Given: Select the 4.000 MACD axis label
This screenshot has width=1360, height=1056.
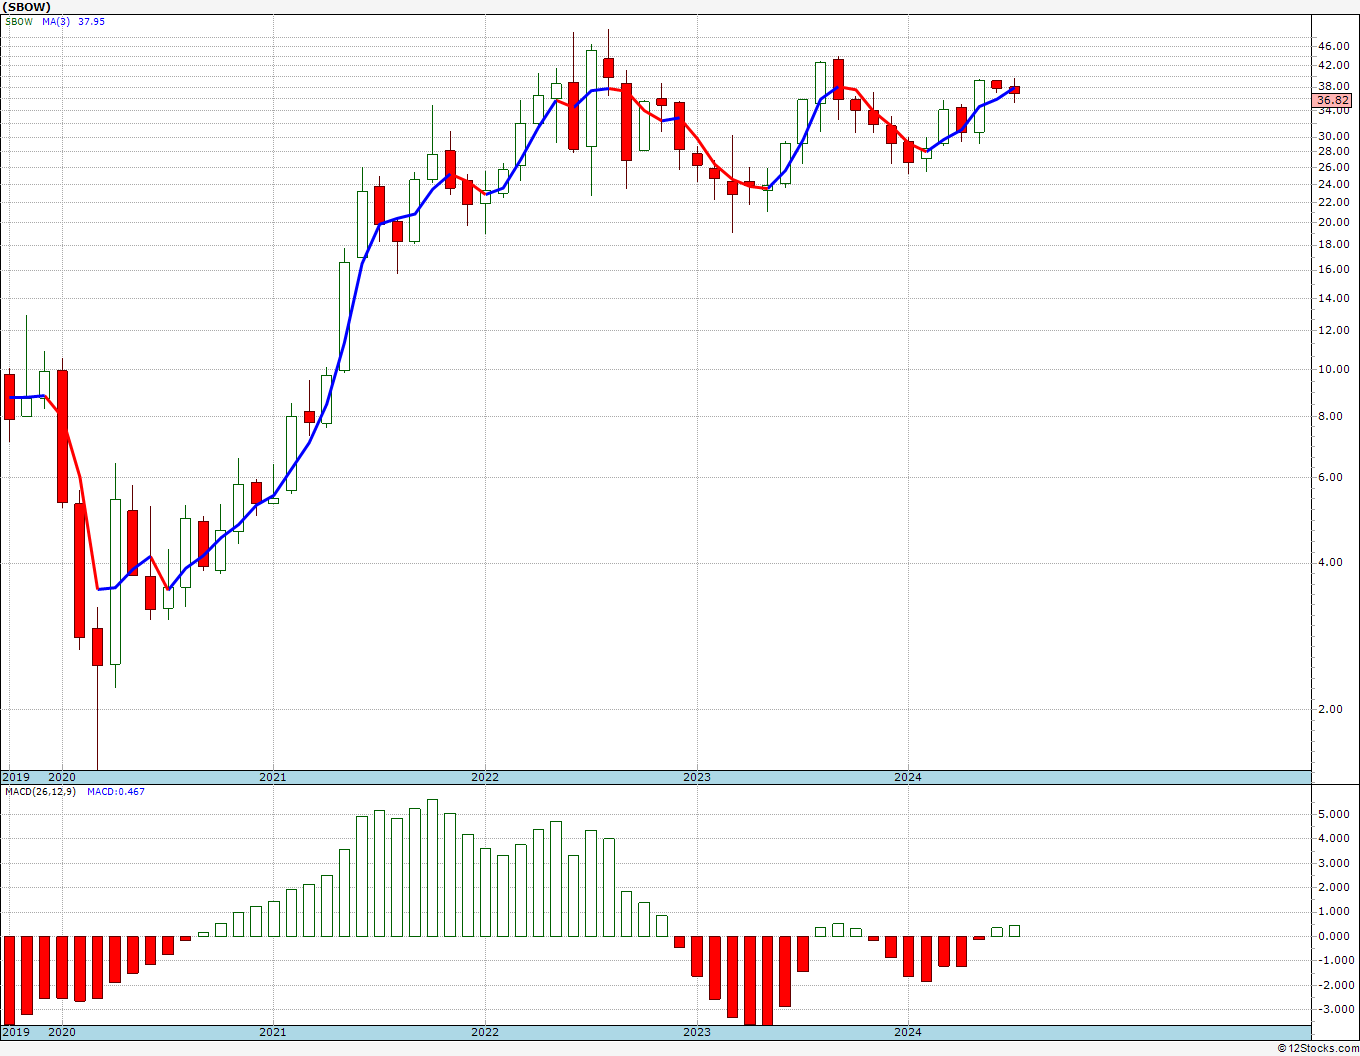Looking at the screenshot, I should click(x=1335, y=838).
